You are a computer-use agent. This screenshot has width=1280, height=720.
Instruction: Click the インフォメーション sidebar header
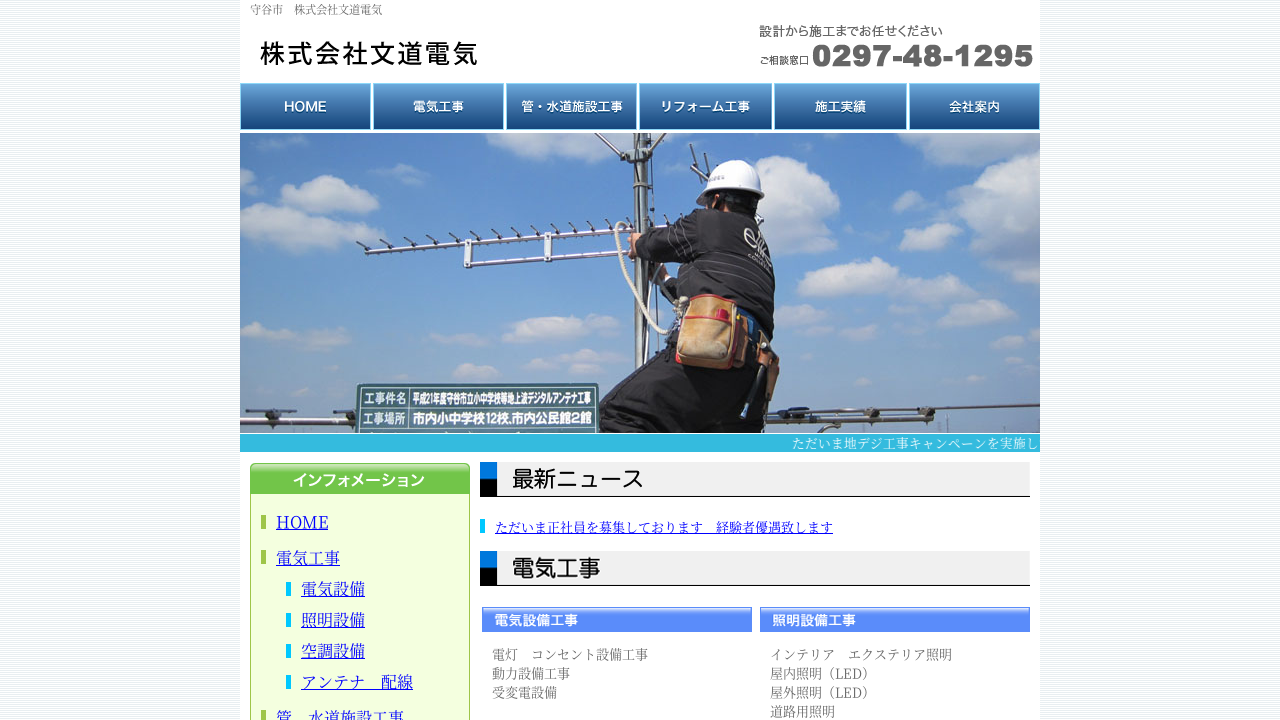click(x=360, y=479)
